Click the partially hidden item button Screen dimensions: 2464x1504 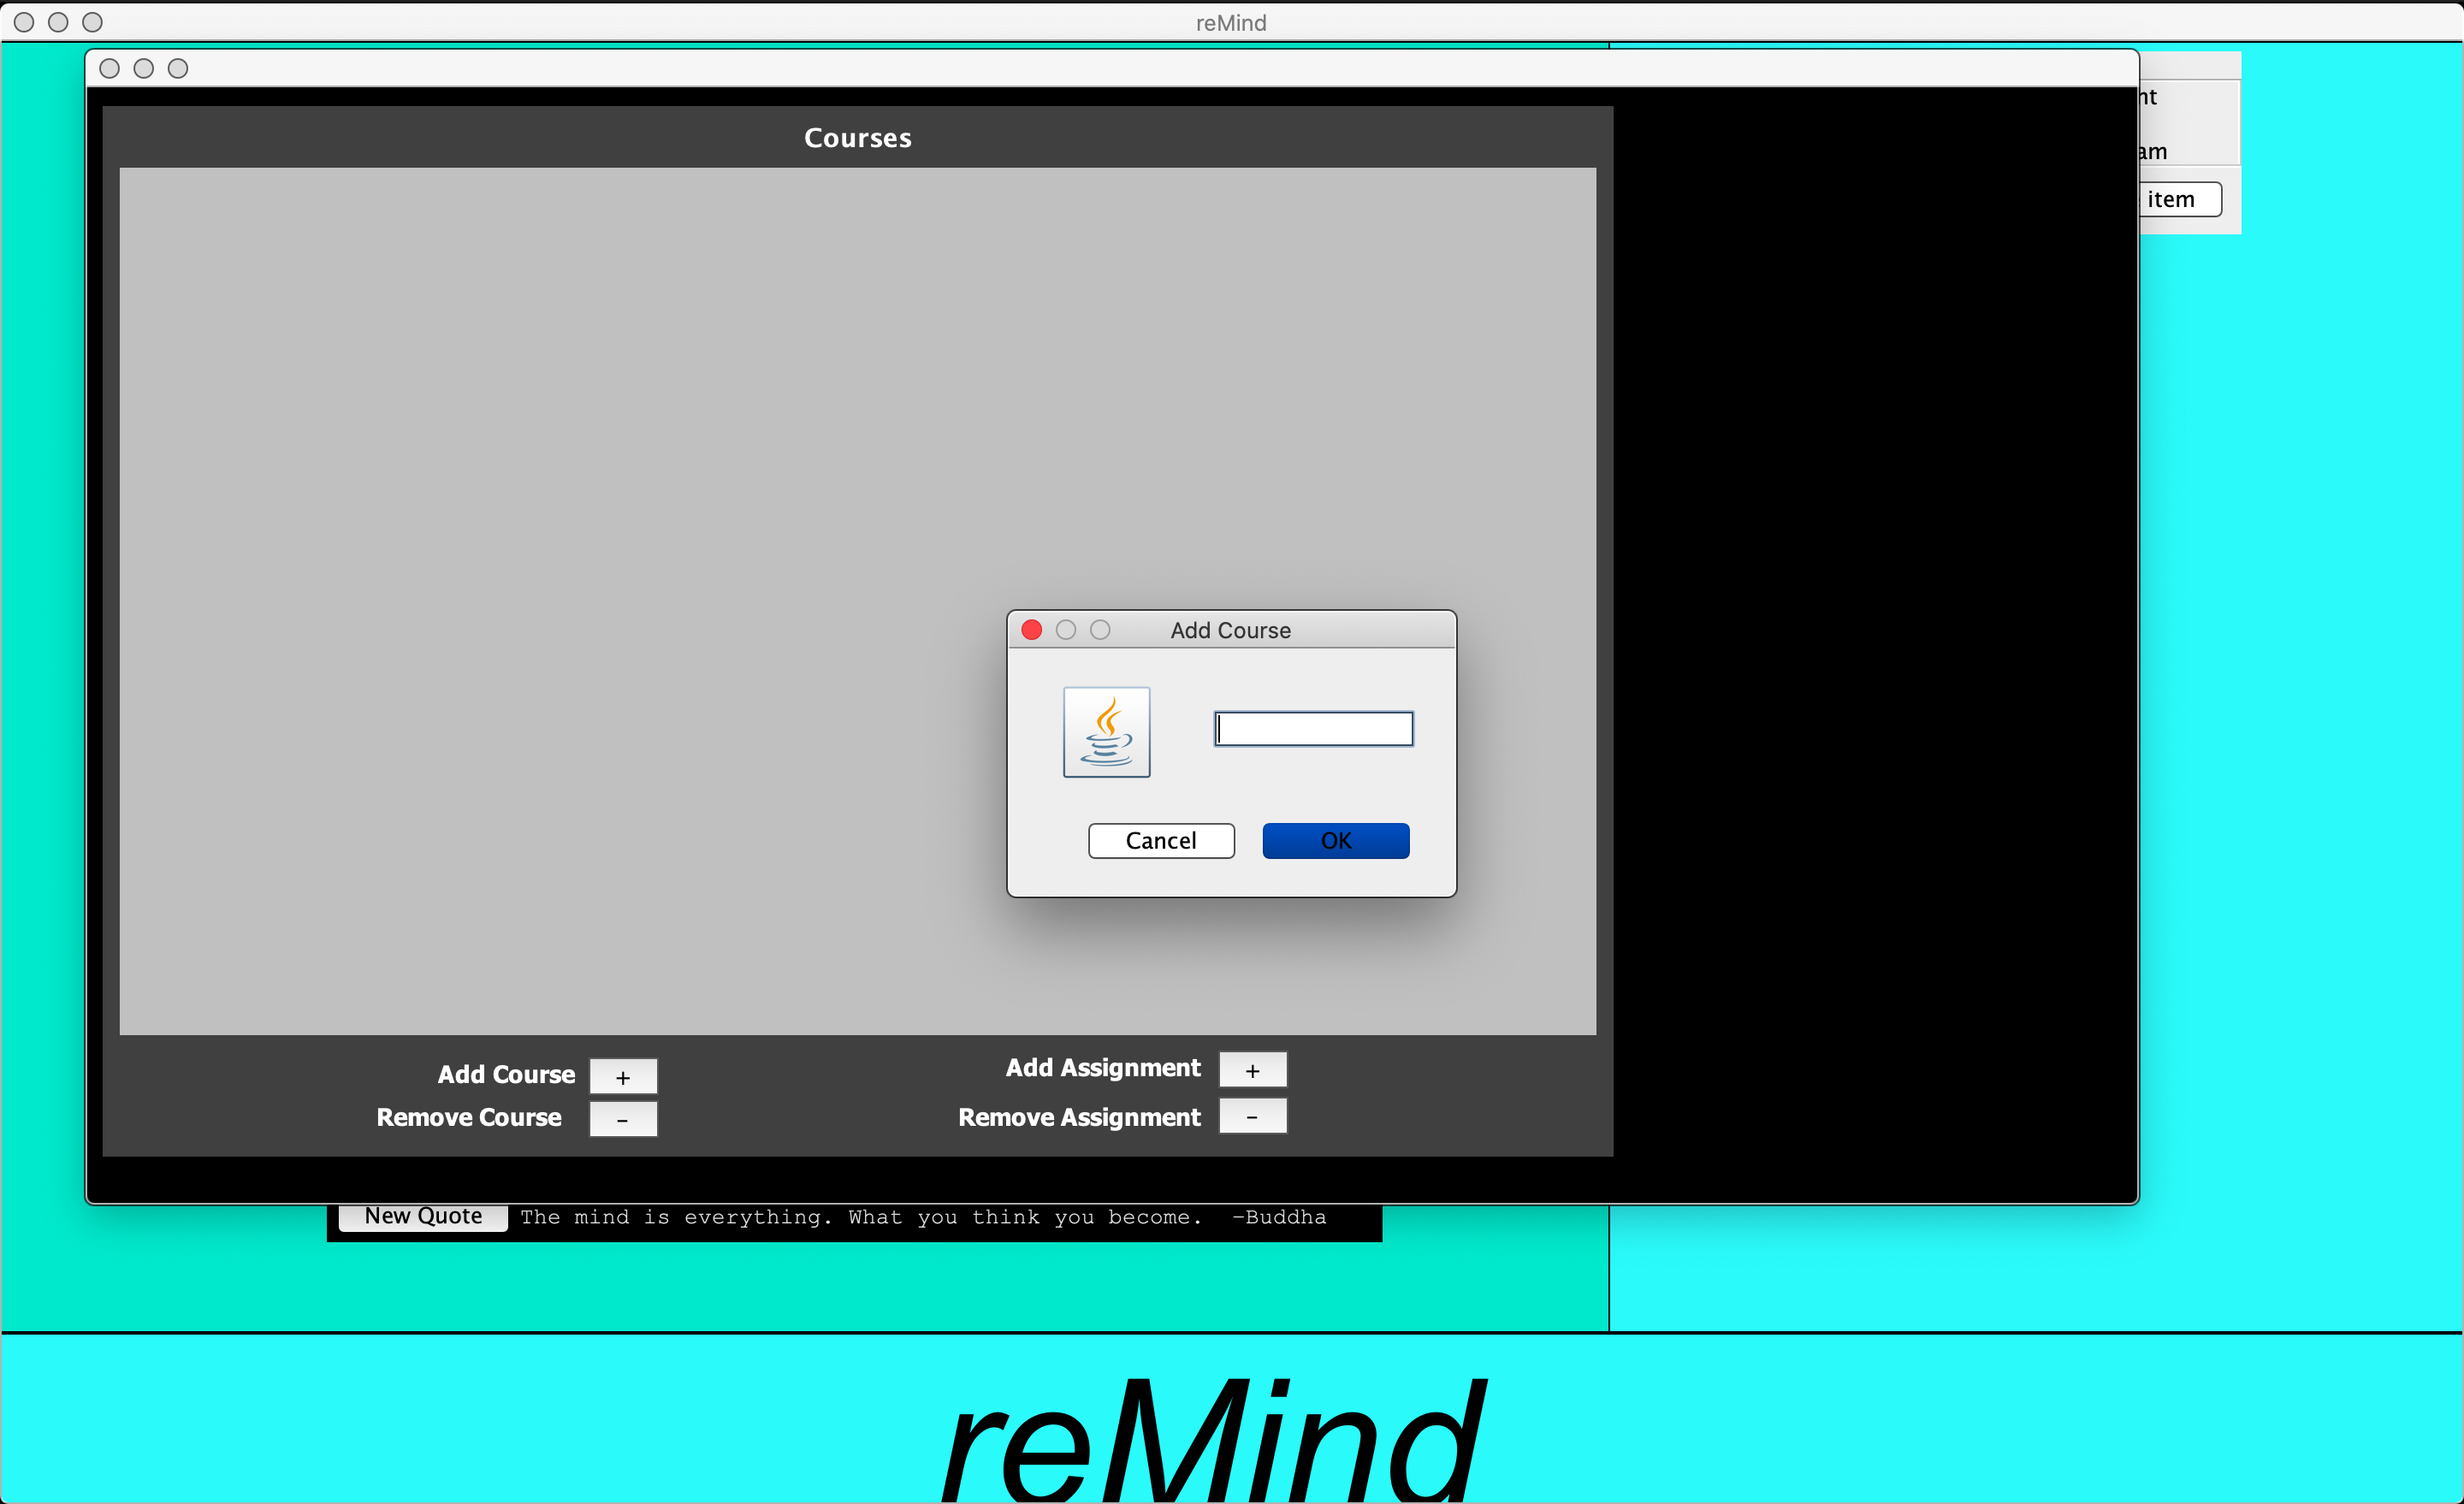(2180, 199)
